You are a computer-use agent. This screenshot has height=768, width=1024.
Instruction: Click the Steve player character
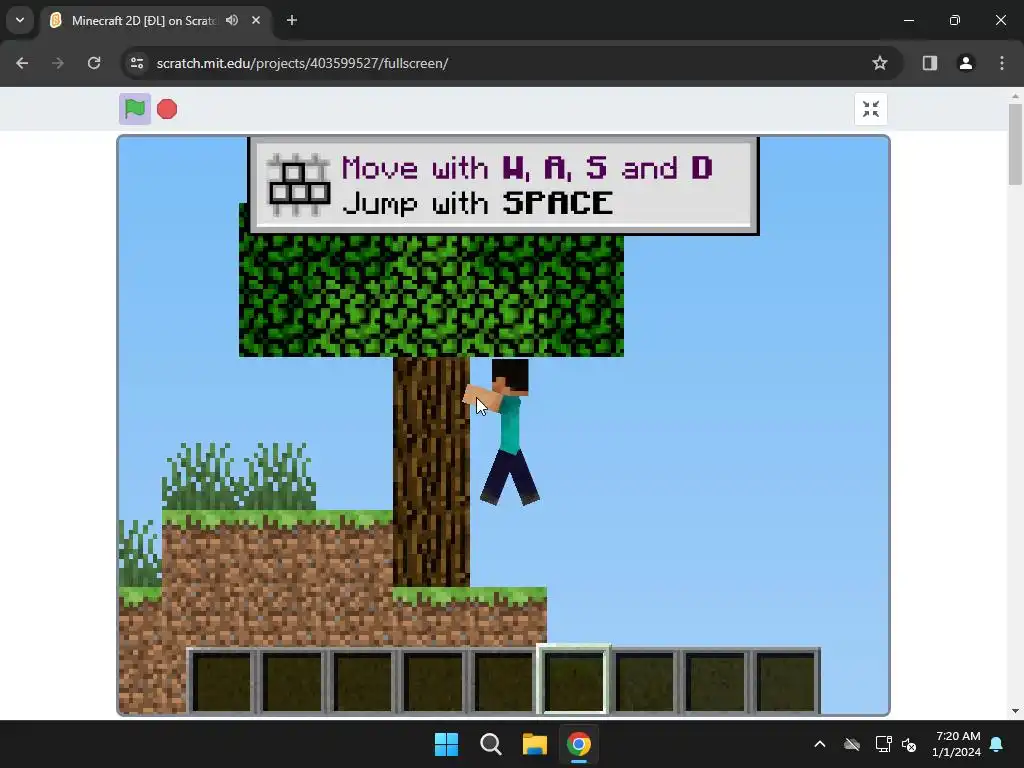click(x=508, y=431)
